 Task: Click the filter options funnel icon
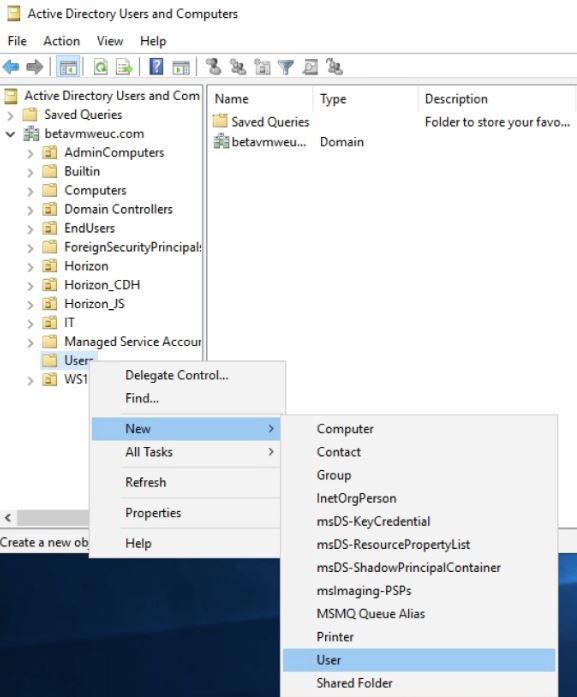[286, 67]
